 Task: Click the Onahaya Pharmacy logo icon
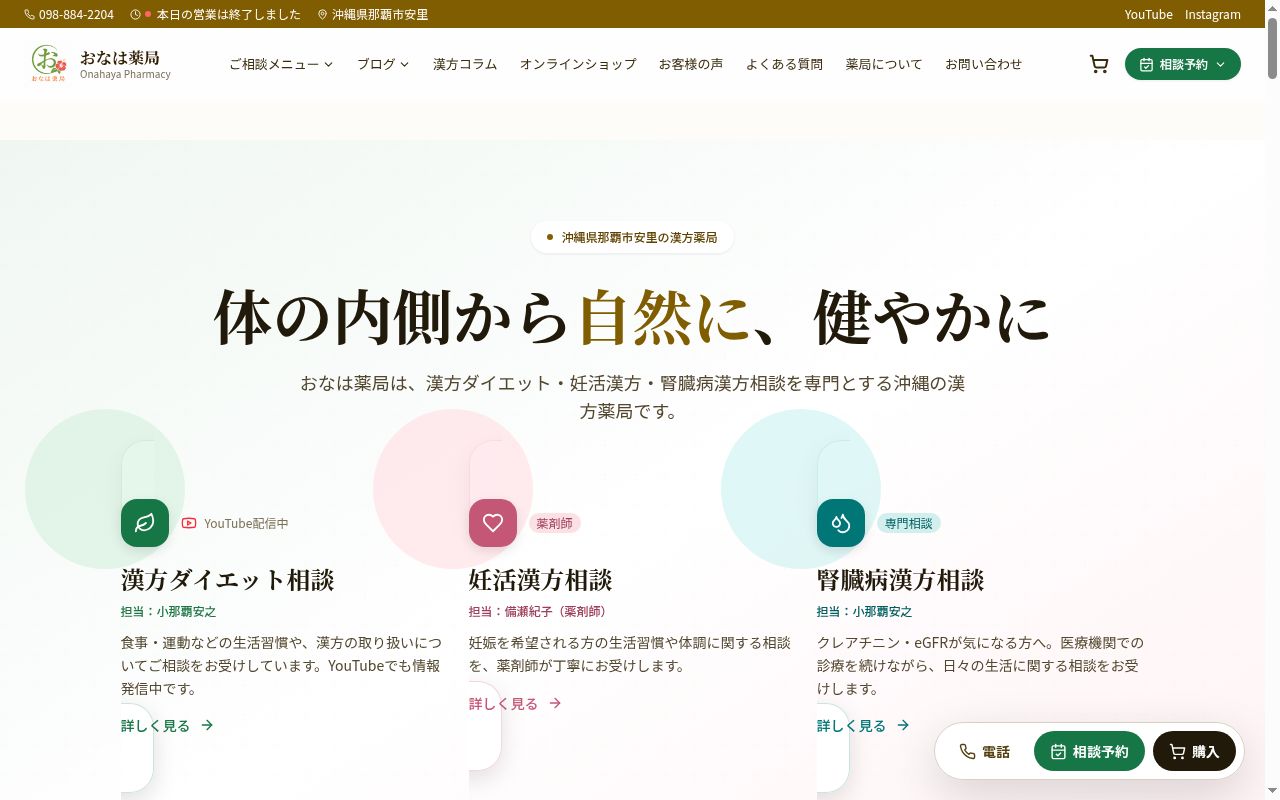tap(49, 64)
